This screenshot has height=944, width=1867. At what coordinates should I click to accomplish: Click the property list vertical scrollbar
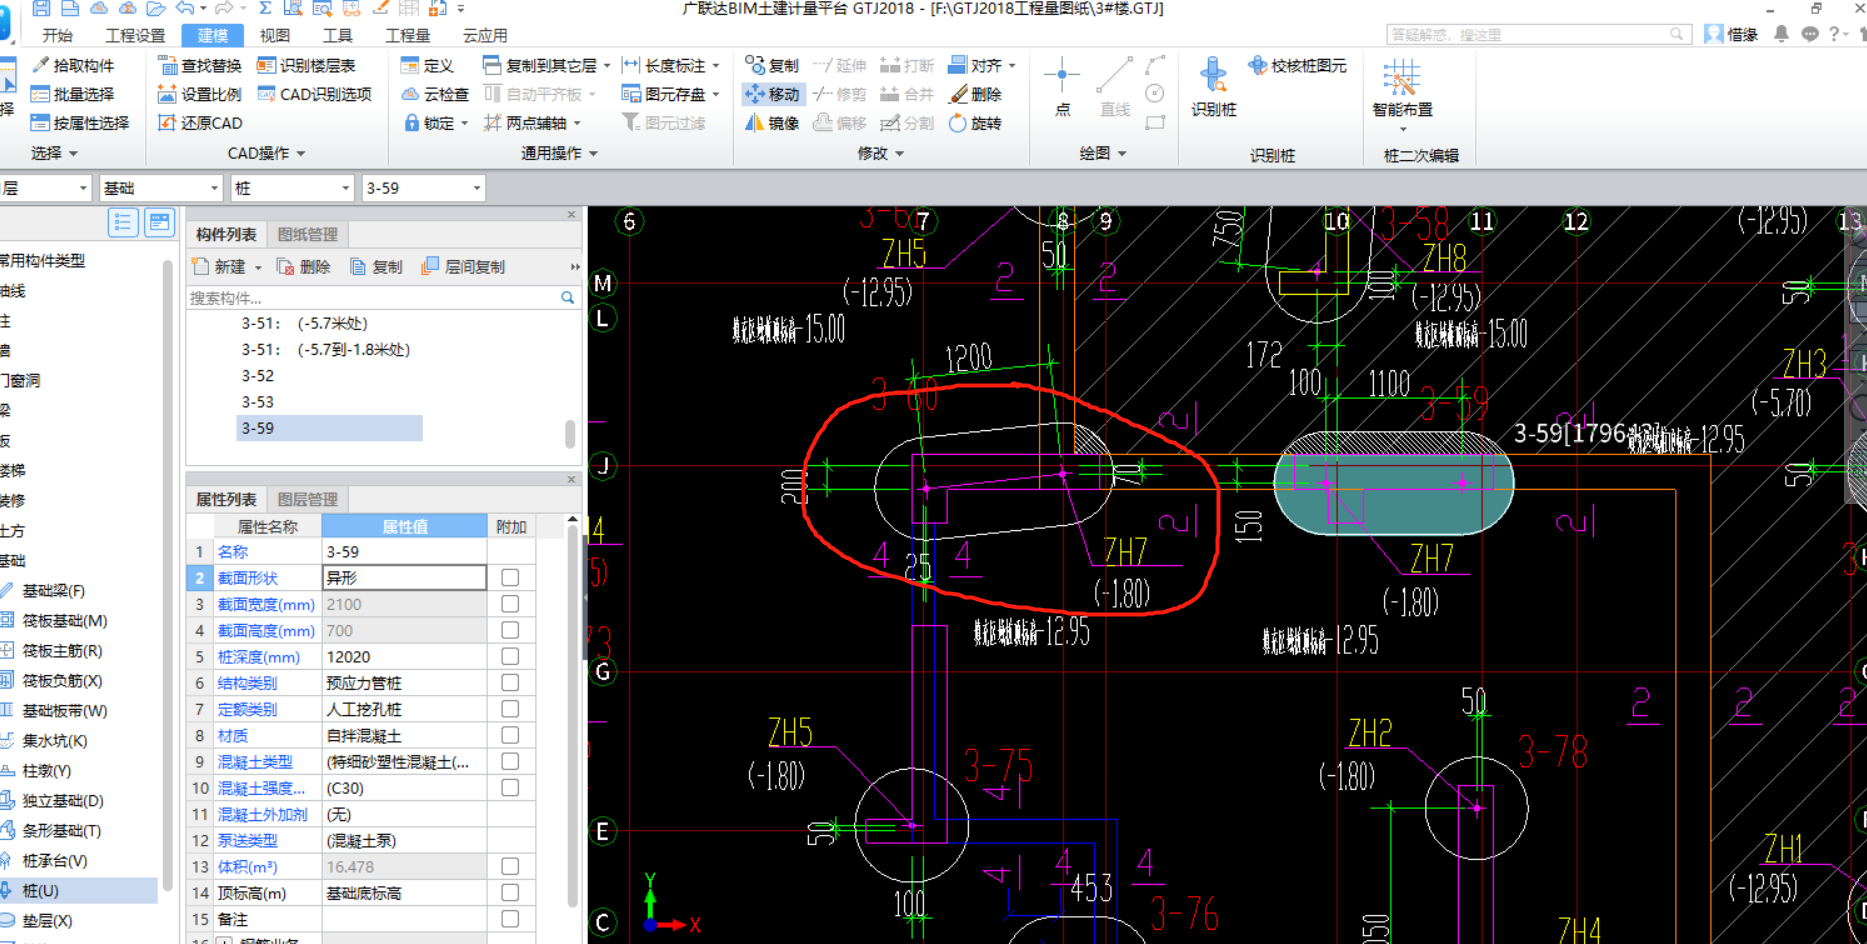pos(572,715)
